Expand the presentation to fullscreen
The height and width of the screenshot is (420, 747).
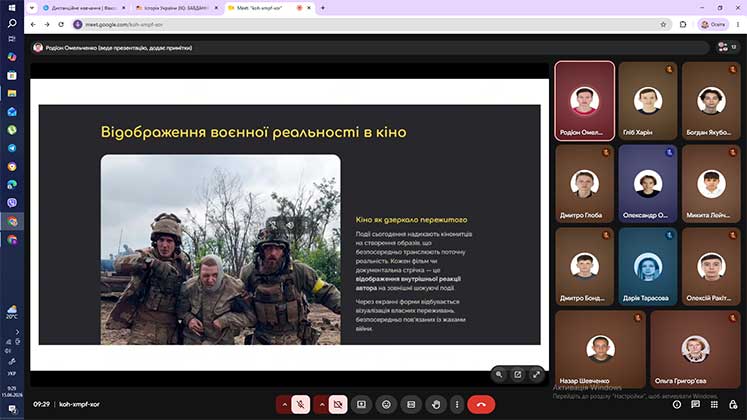[x=536, y=374]
